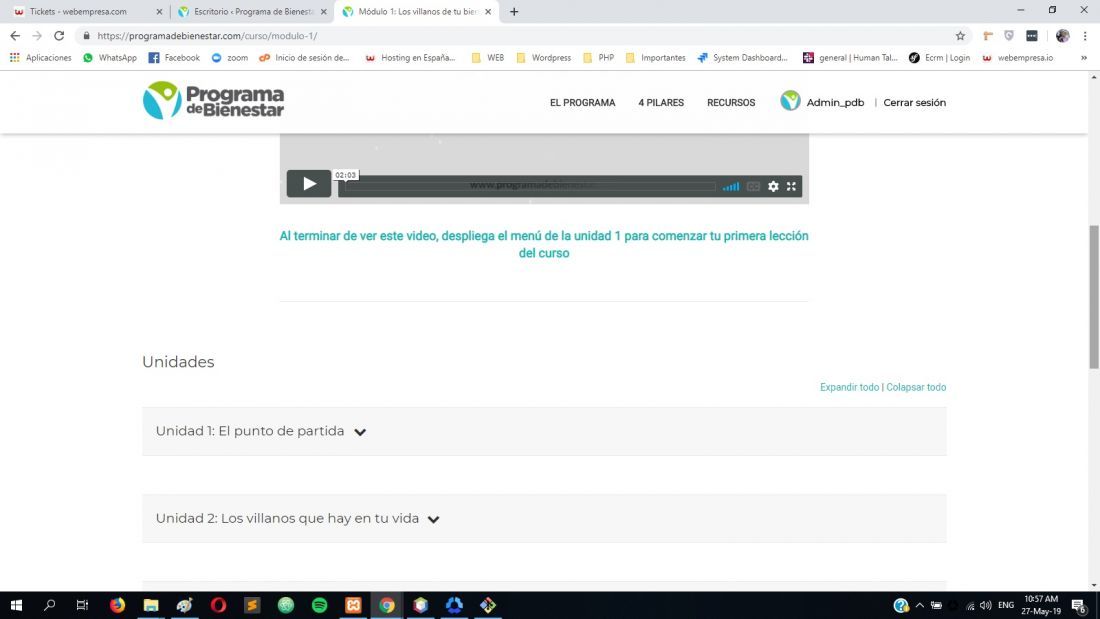Screen dimensions: 1100x619
Task: Play the module video
Action: 309,184
